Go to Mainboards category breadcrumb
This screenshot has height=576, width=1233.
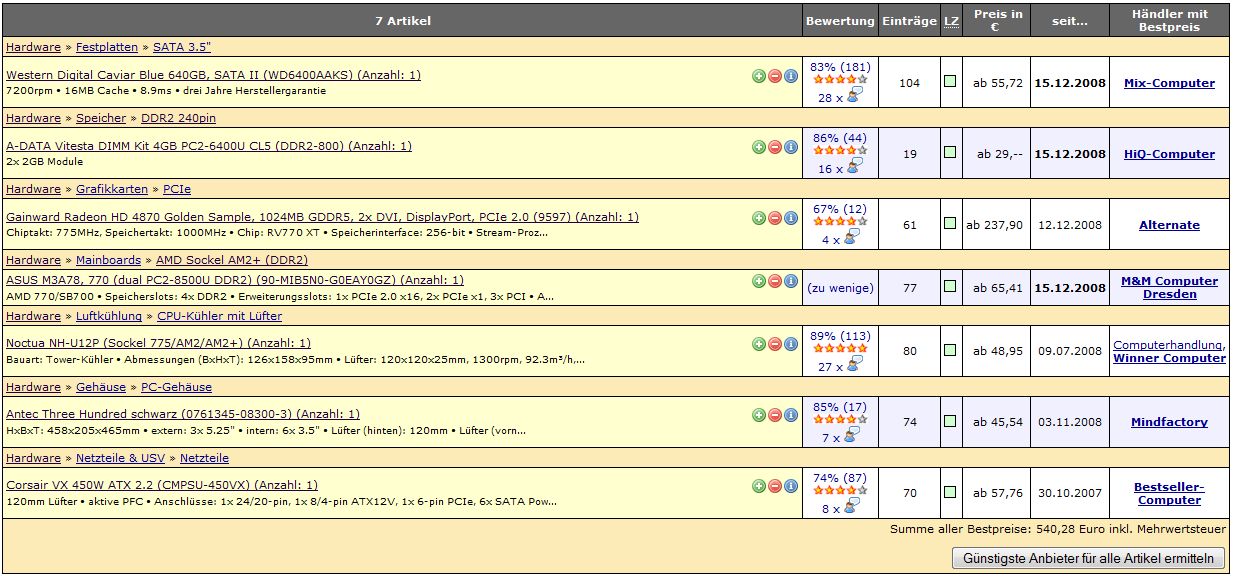(x=108, y=260)
